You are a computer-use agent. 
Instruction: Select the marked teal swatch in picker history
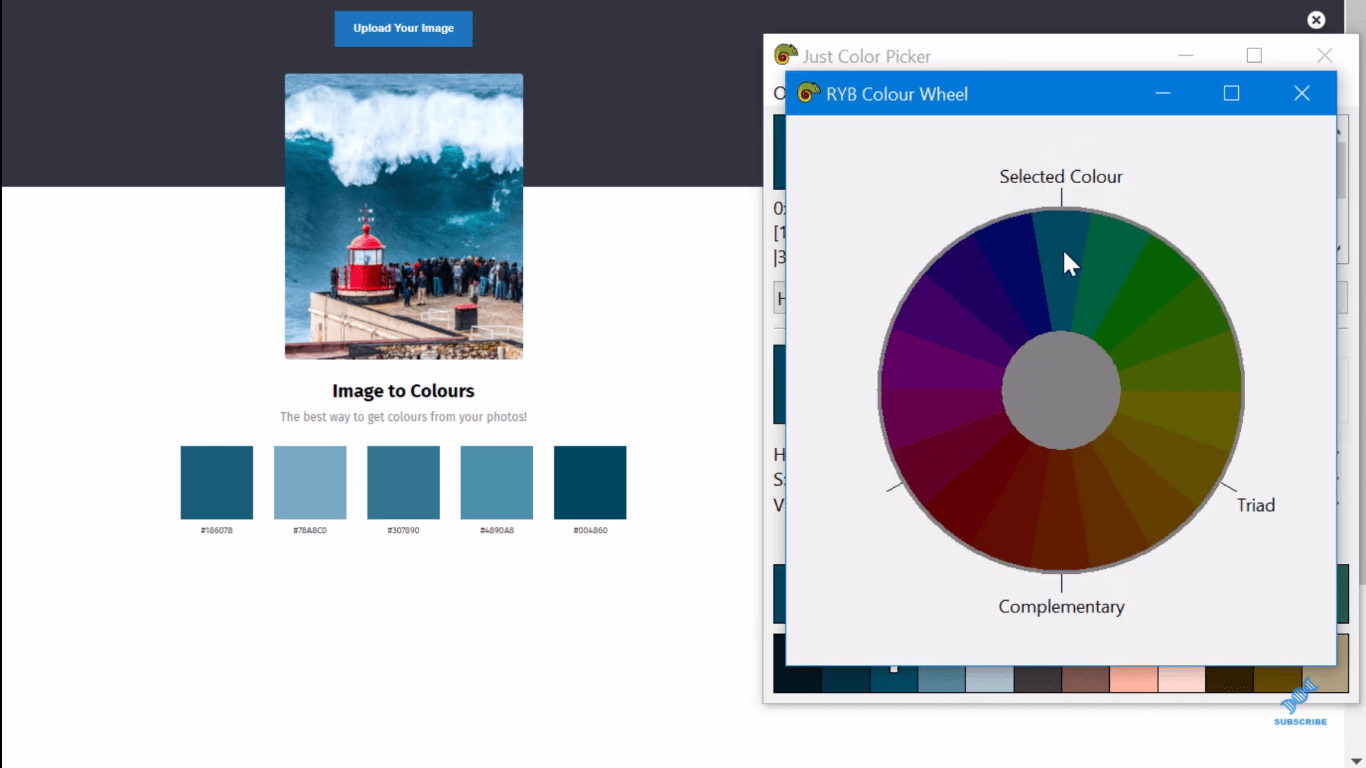point(894,679)
